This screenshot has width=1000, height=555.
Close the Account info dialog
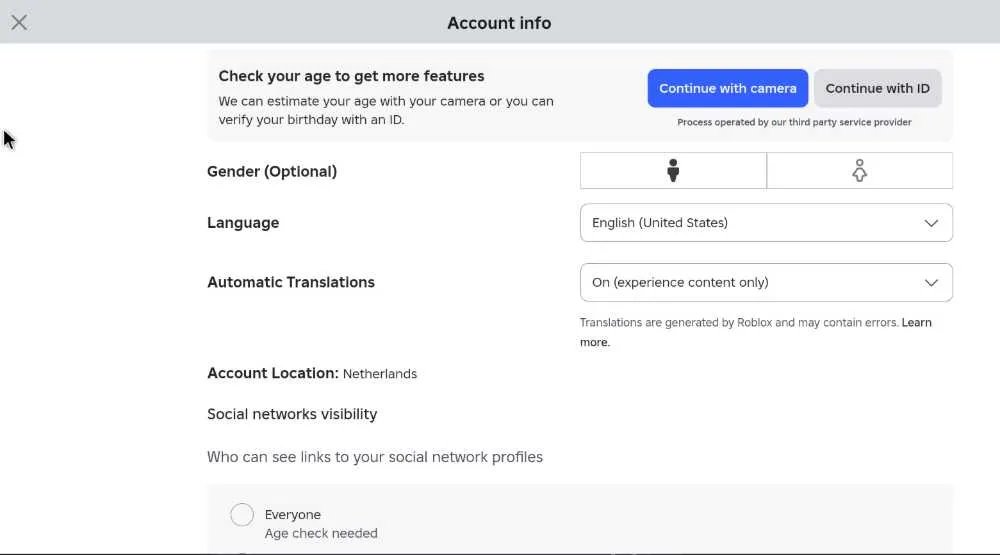(19, 22)
